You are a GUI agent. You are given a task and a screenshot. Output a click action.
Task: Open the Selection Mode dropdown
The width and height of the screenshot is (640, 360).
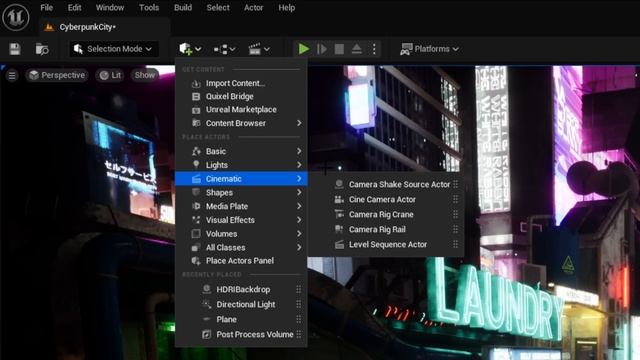[x=113, y=49]
